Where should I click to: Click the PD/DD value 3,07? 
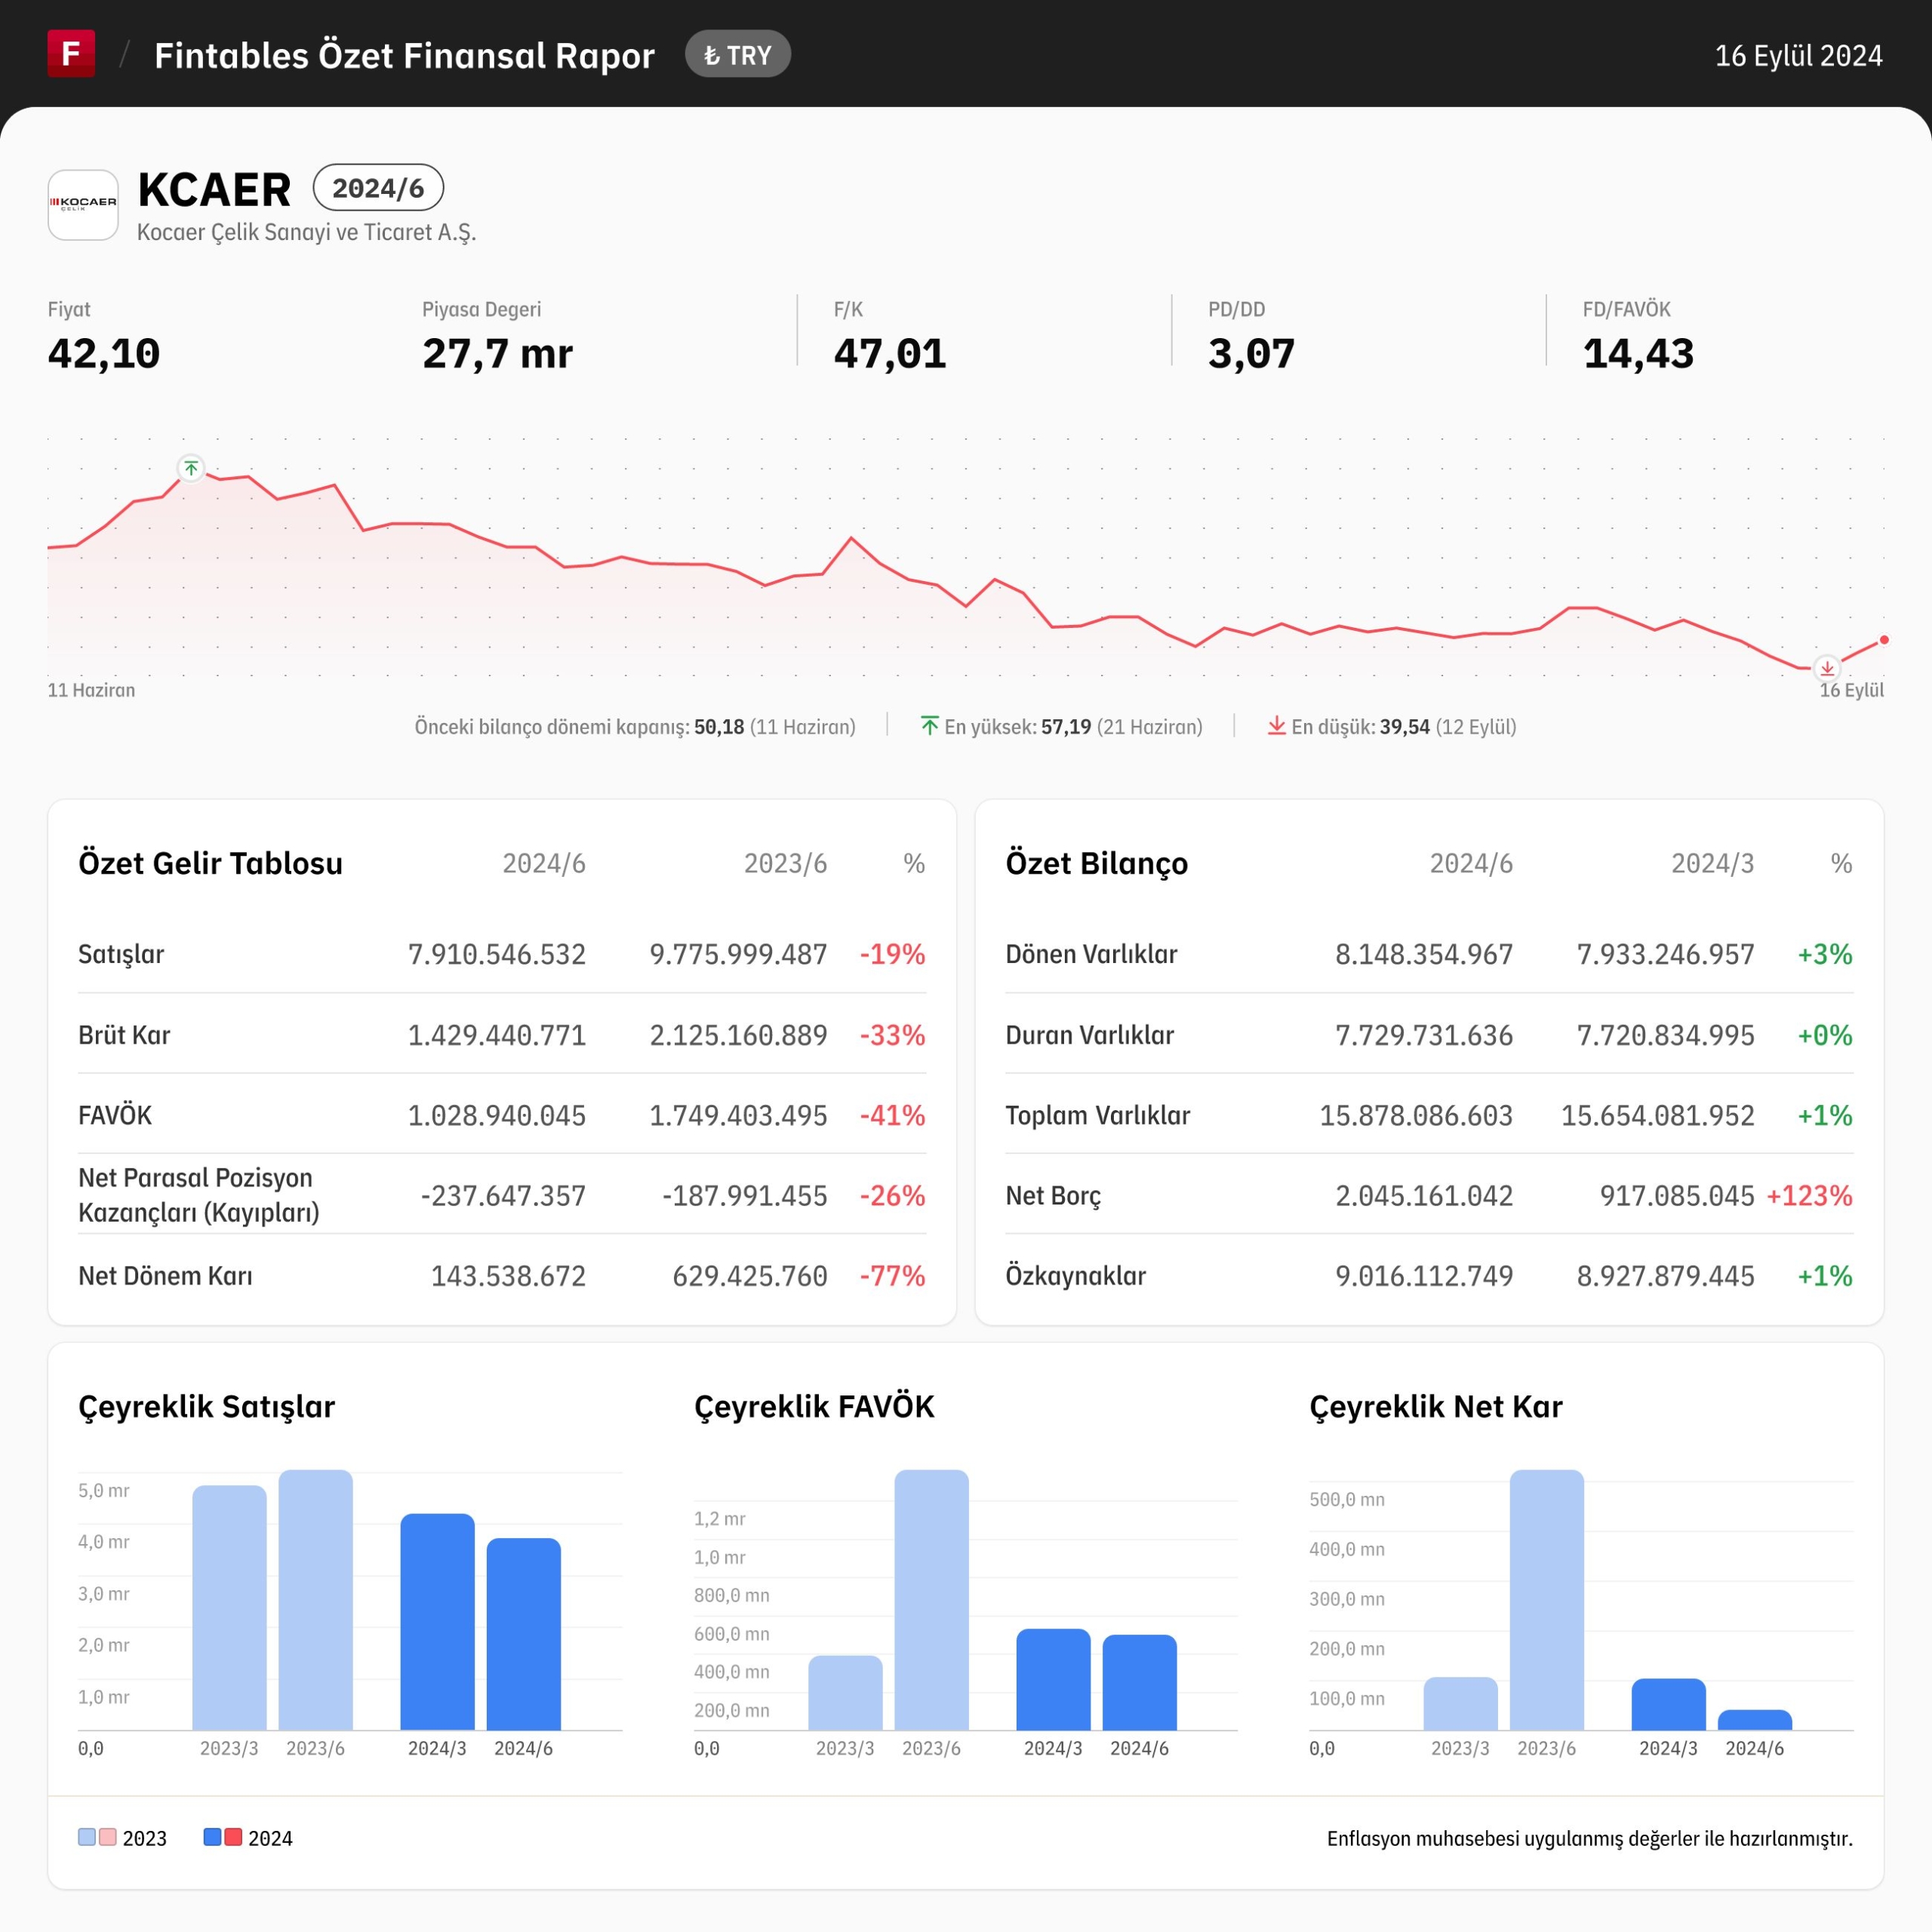(x=1251, y=354)
